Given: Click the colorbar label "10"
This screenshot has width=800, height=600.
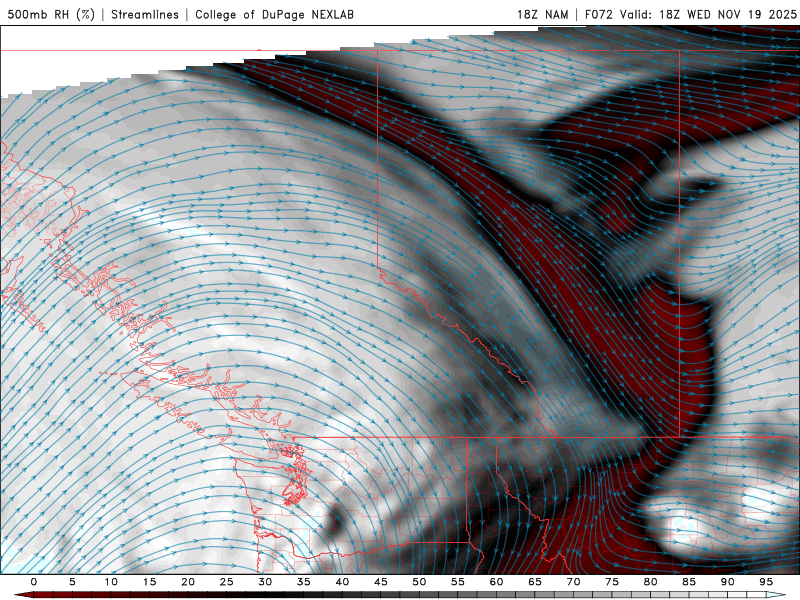Looking at the screenshot, I should tap(111, 582).
